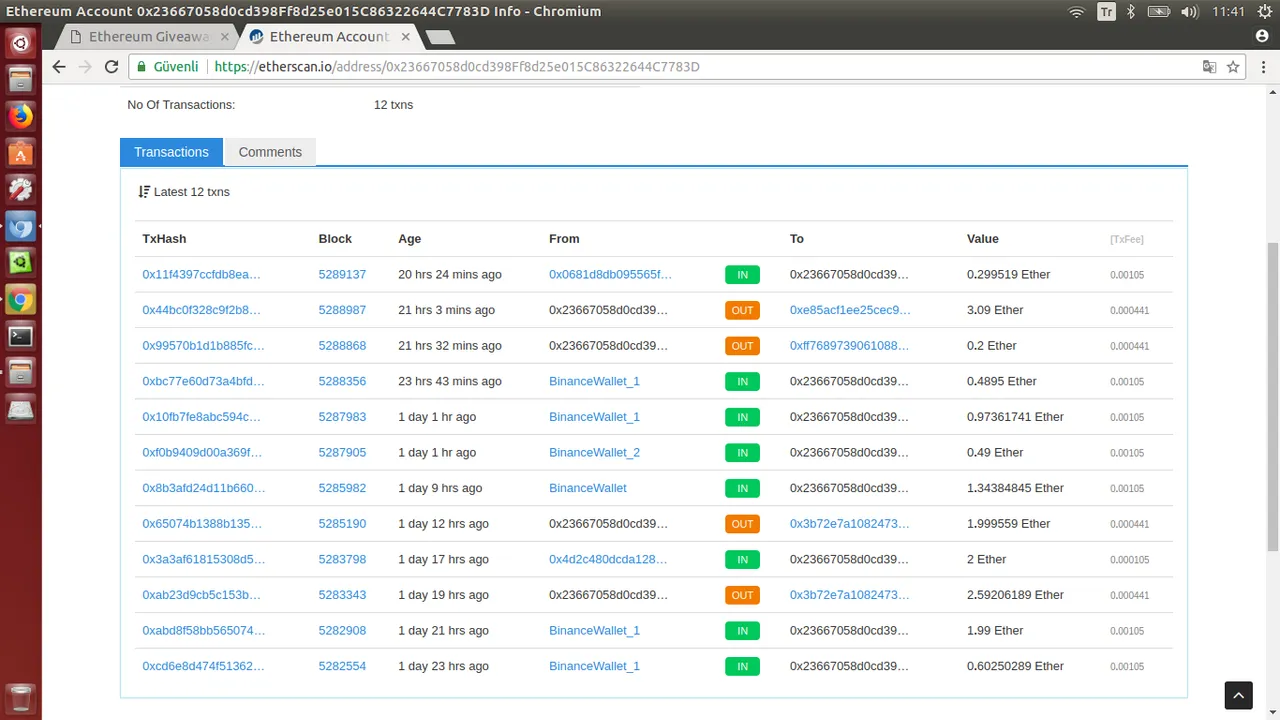Open BinanceWallet_1 in block 5288356 row
Screen dimensions: 1280x720
(x=594, y=381)
